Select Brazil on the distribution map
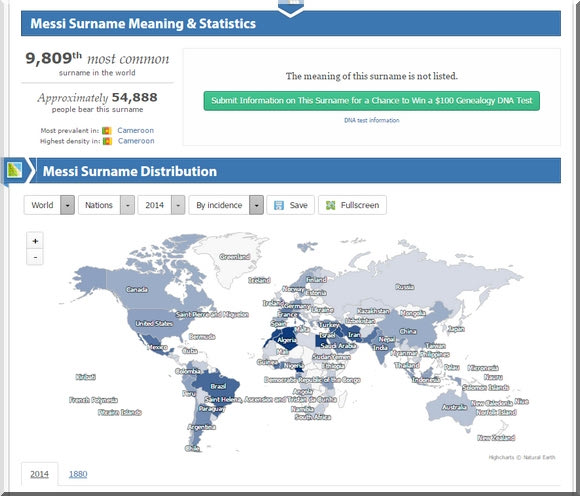Screen dimensions: 580x496 tap(218, 386)
